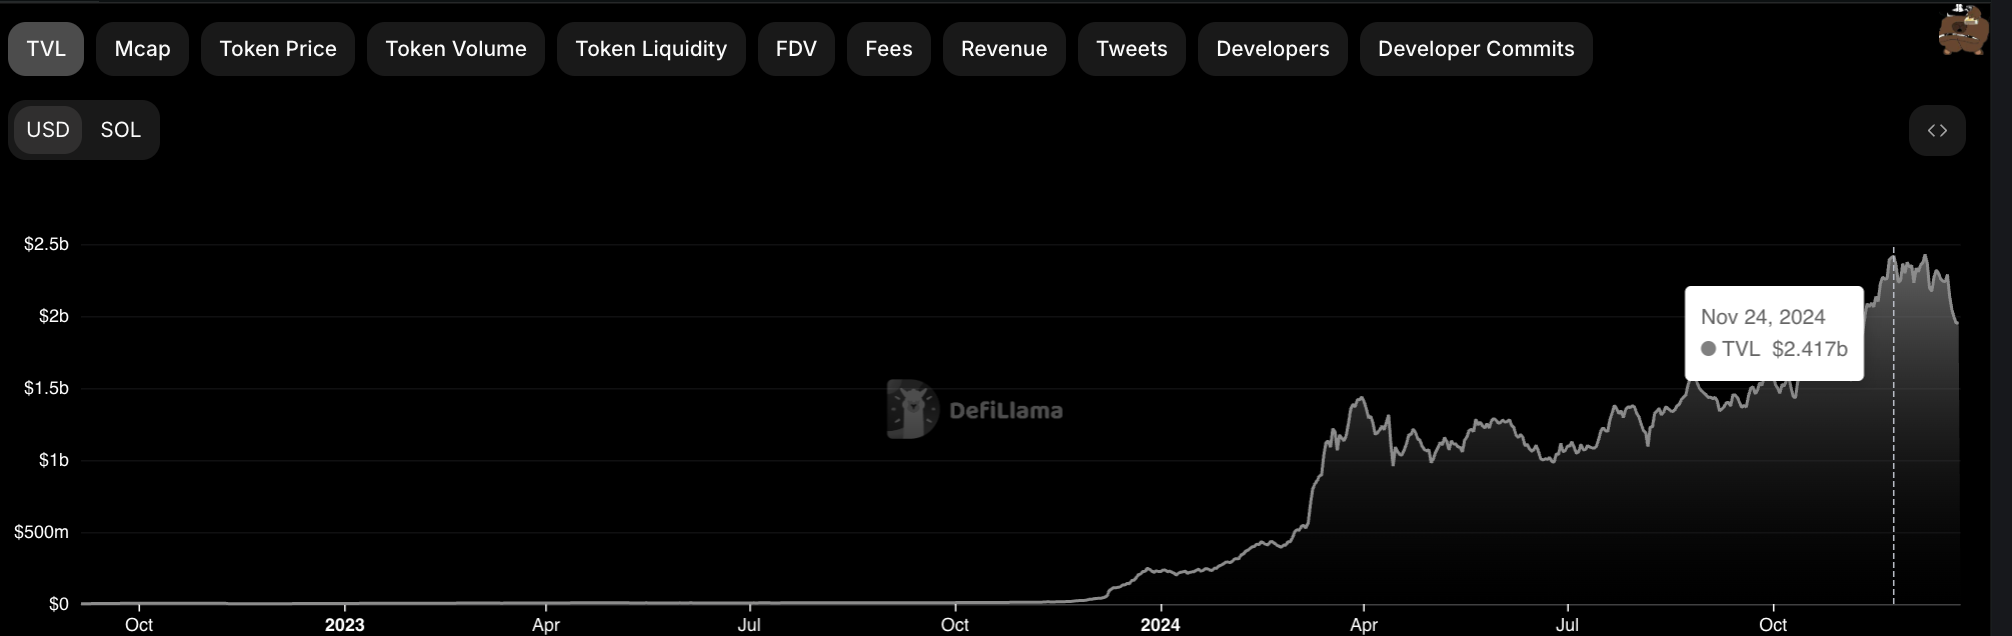The height and width of the screenshot is (636, 2012).
Task: Select the Developers metric
Action: click(x=1272, y=49)
